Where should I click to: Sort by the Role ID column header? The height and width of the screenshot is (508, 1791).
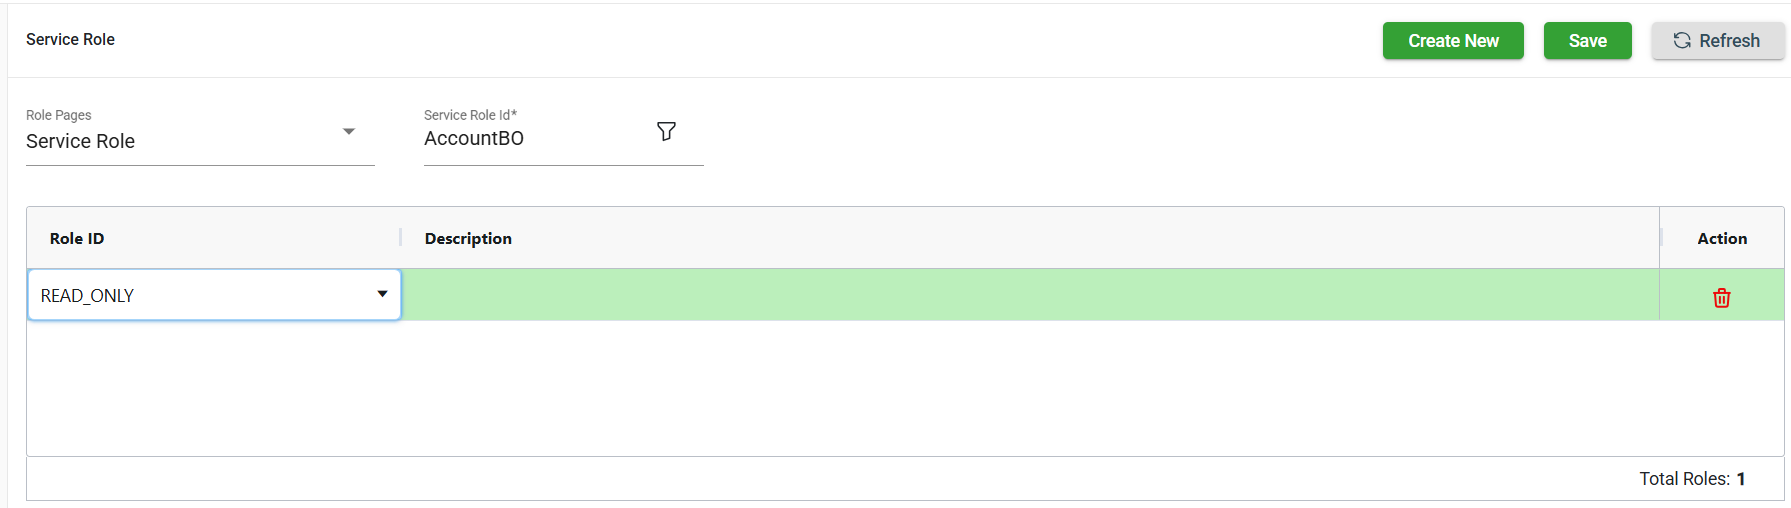click(x=77, y=239)
